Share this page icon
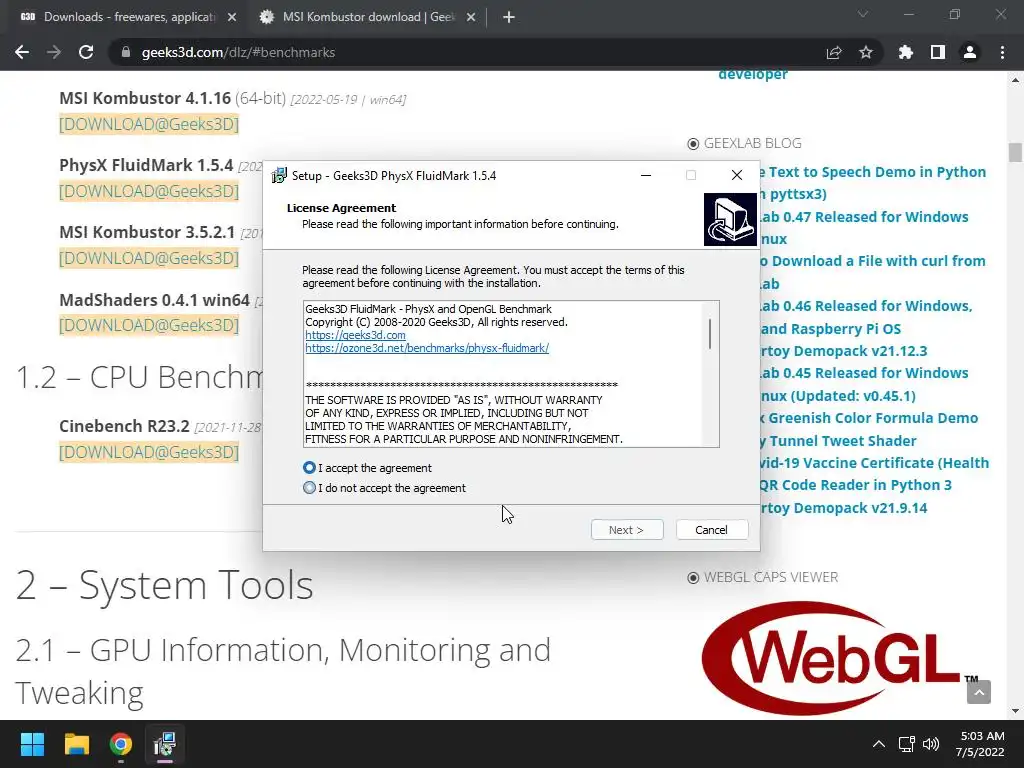This screenshot has width=1024, height=768. tap(834, 52)
